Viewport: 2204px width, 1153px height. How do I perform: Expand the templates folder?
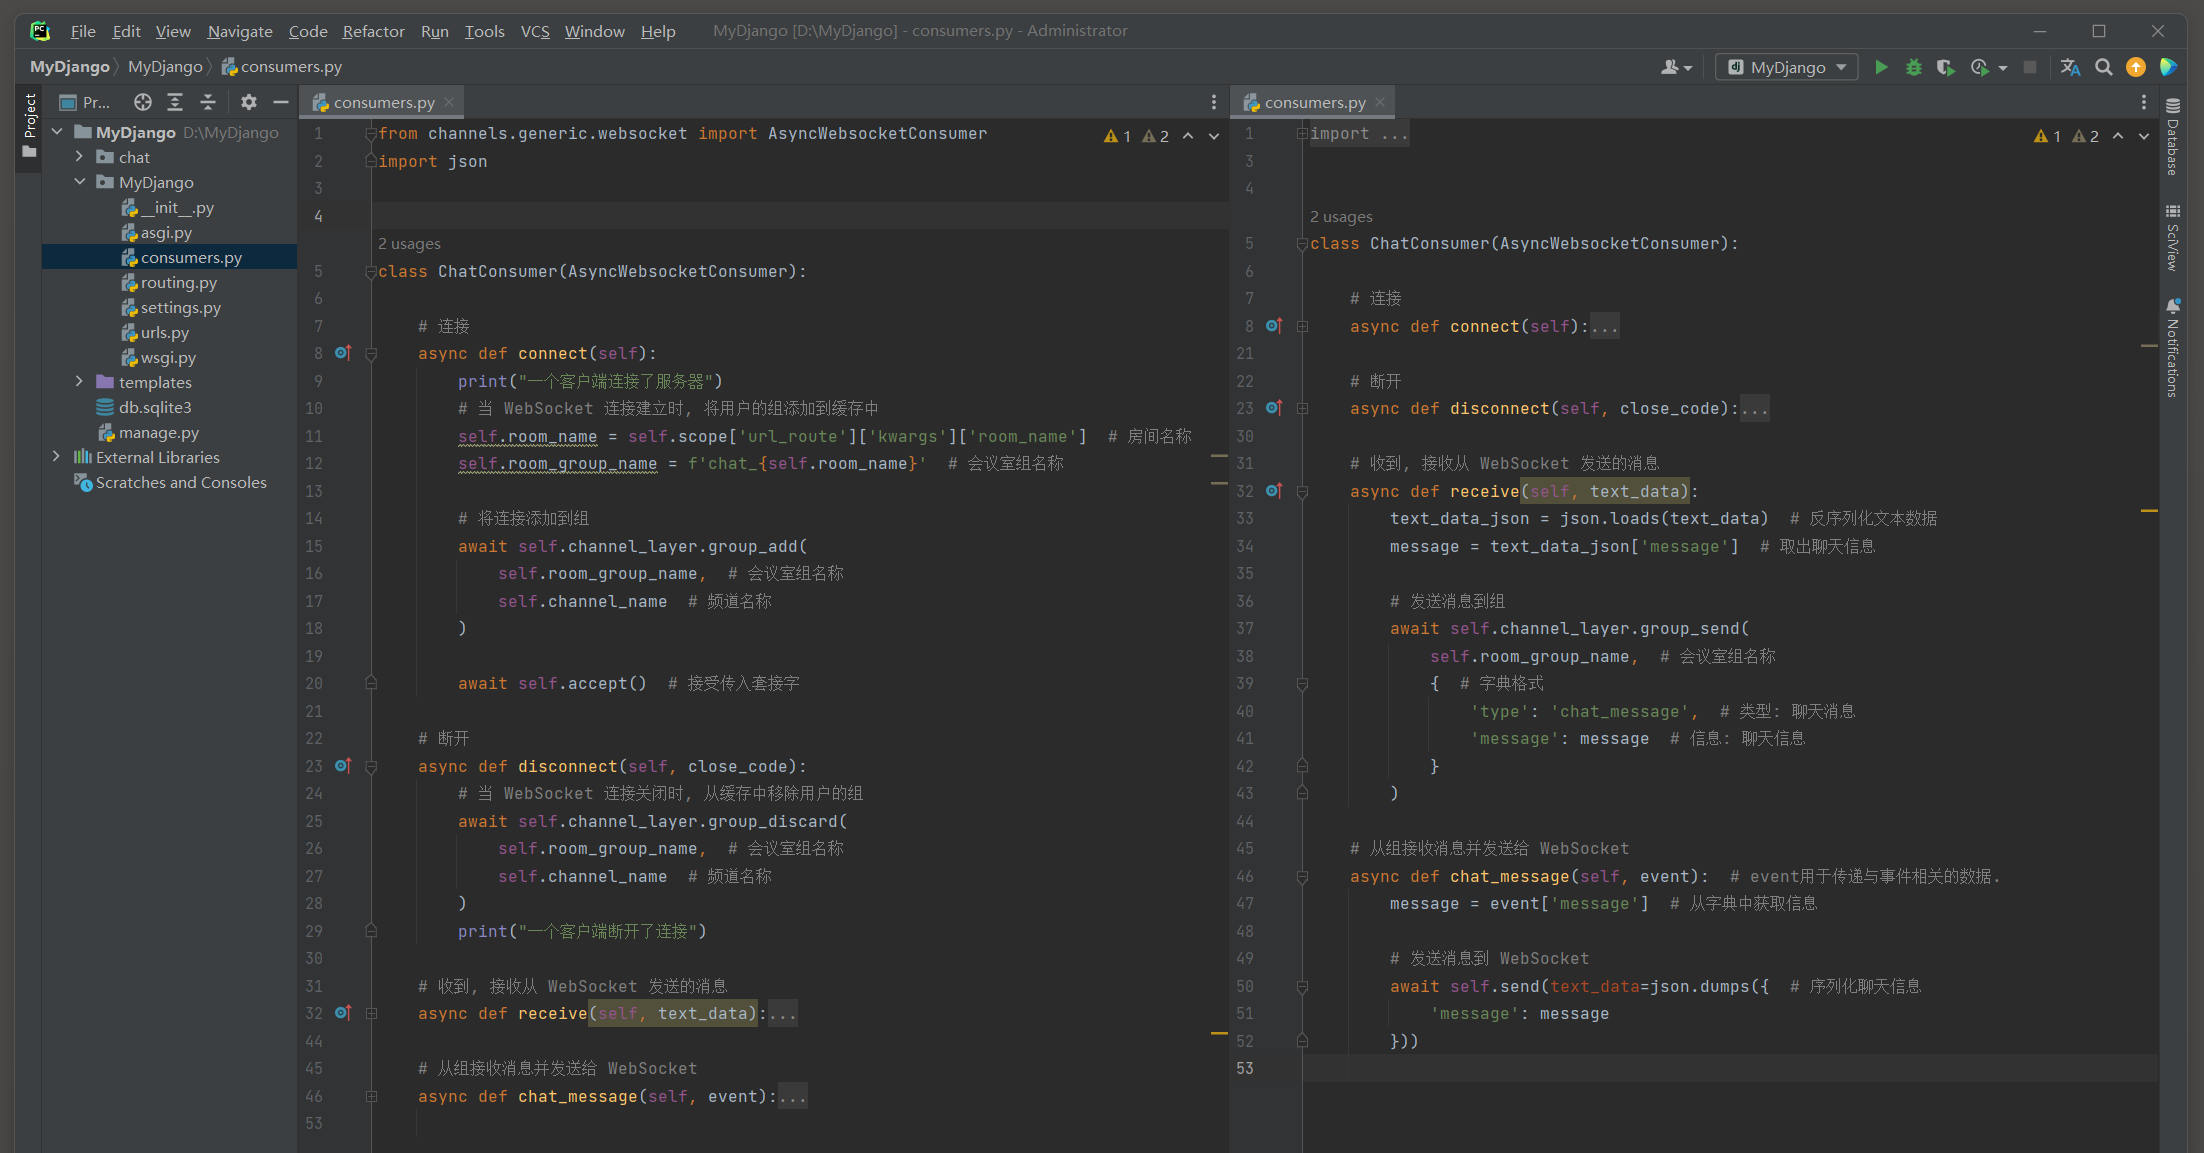point(79,382)
